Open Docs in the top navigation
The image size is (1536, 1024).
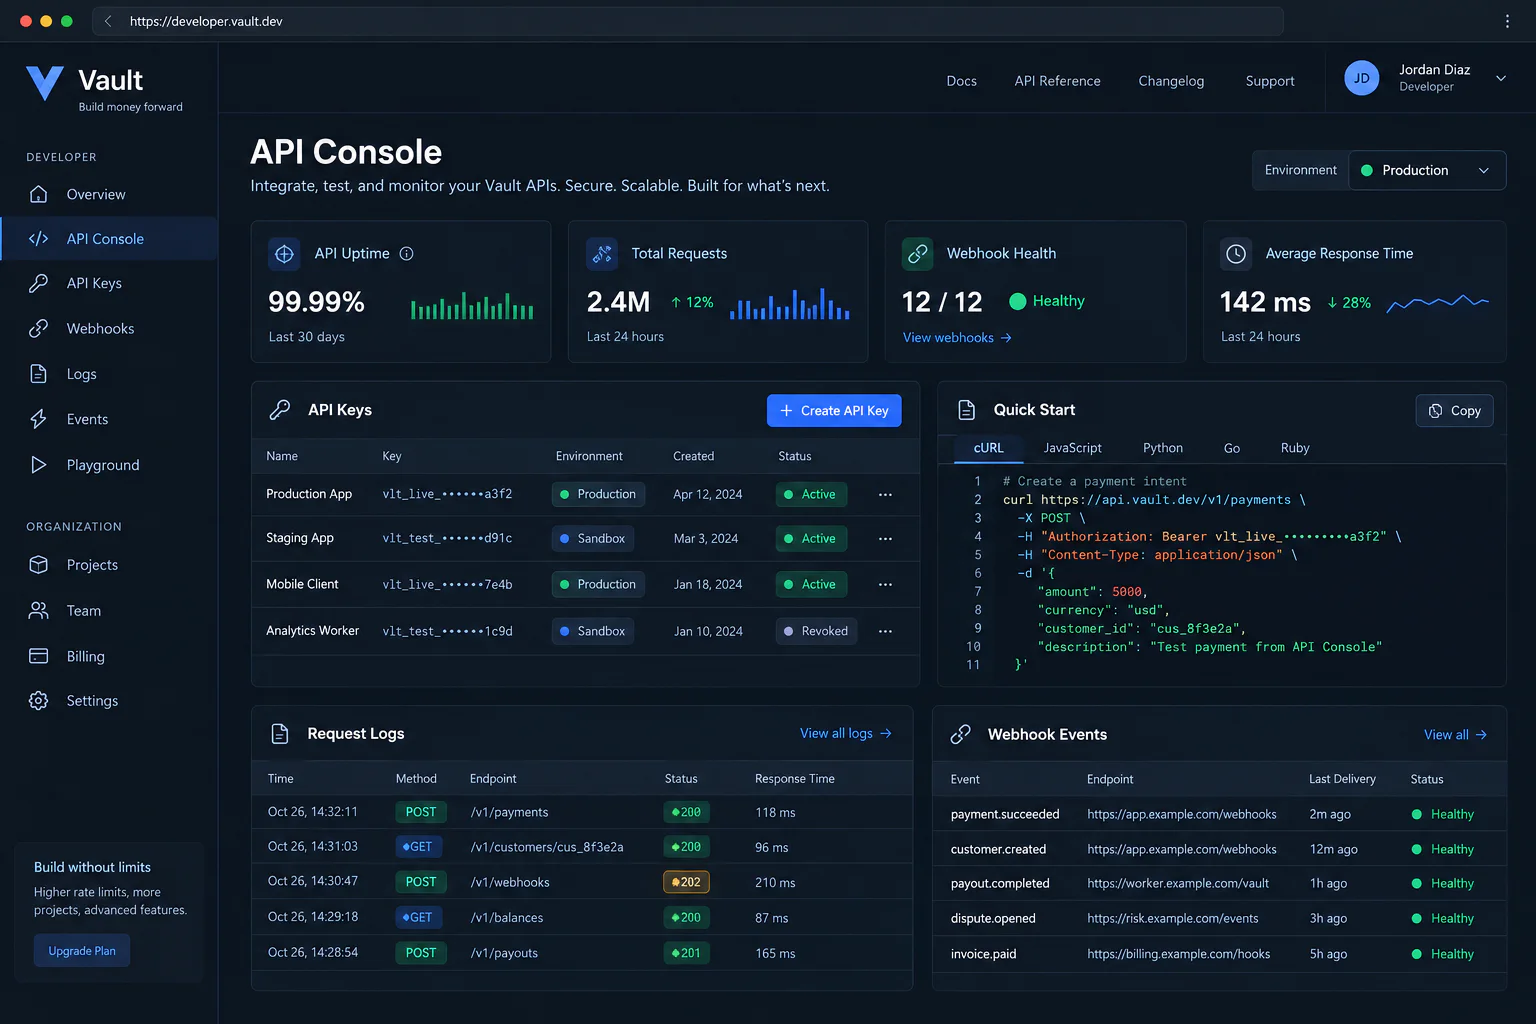962,81
